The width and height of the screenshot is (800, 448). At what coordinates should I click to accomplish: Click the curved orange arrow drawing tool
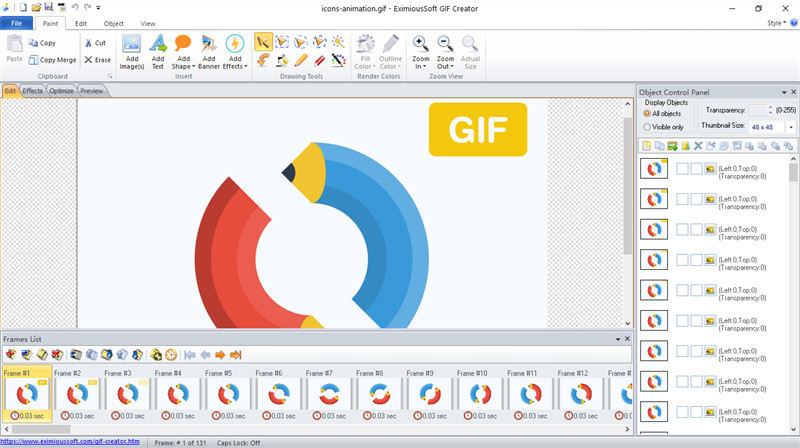pos(263,60)
